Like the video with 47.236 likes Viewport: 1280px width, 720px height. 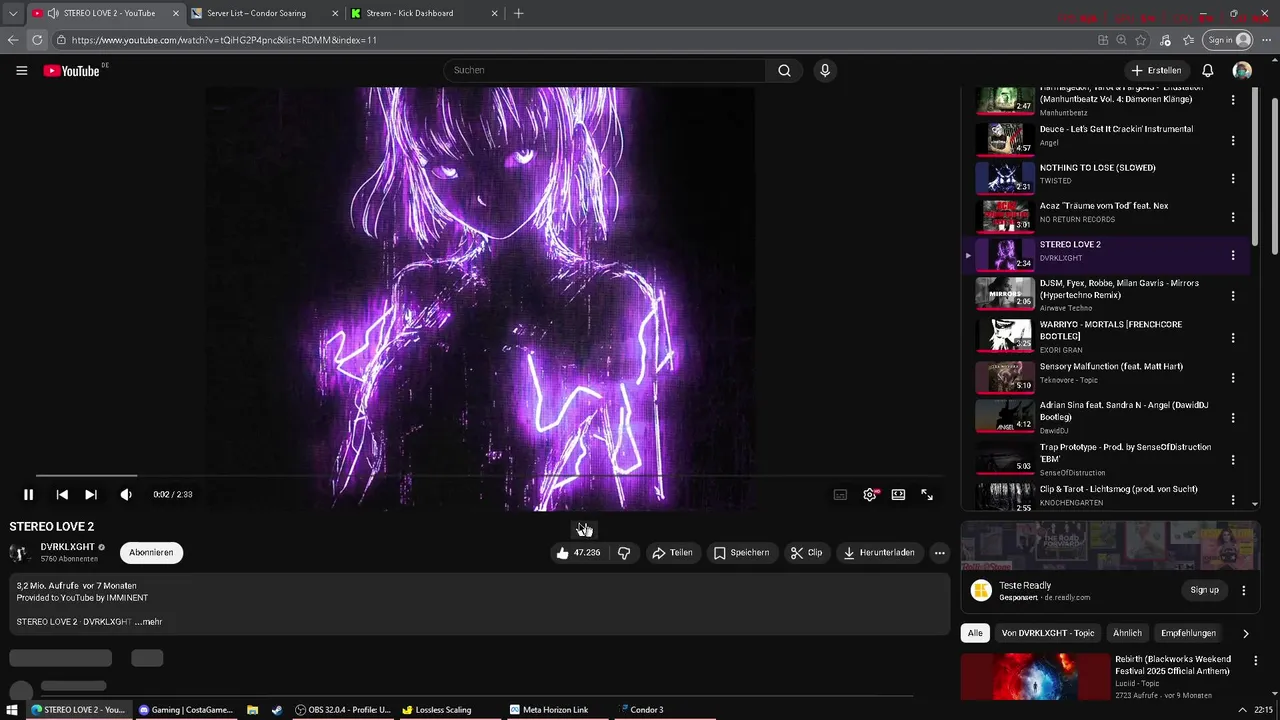click(x=579, y=552)
